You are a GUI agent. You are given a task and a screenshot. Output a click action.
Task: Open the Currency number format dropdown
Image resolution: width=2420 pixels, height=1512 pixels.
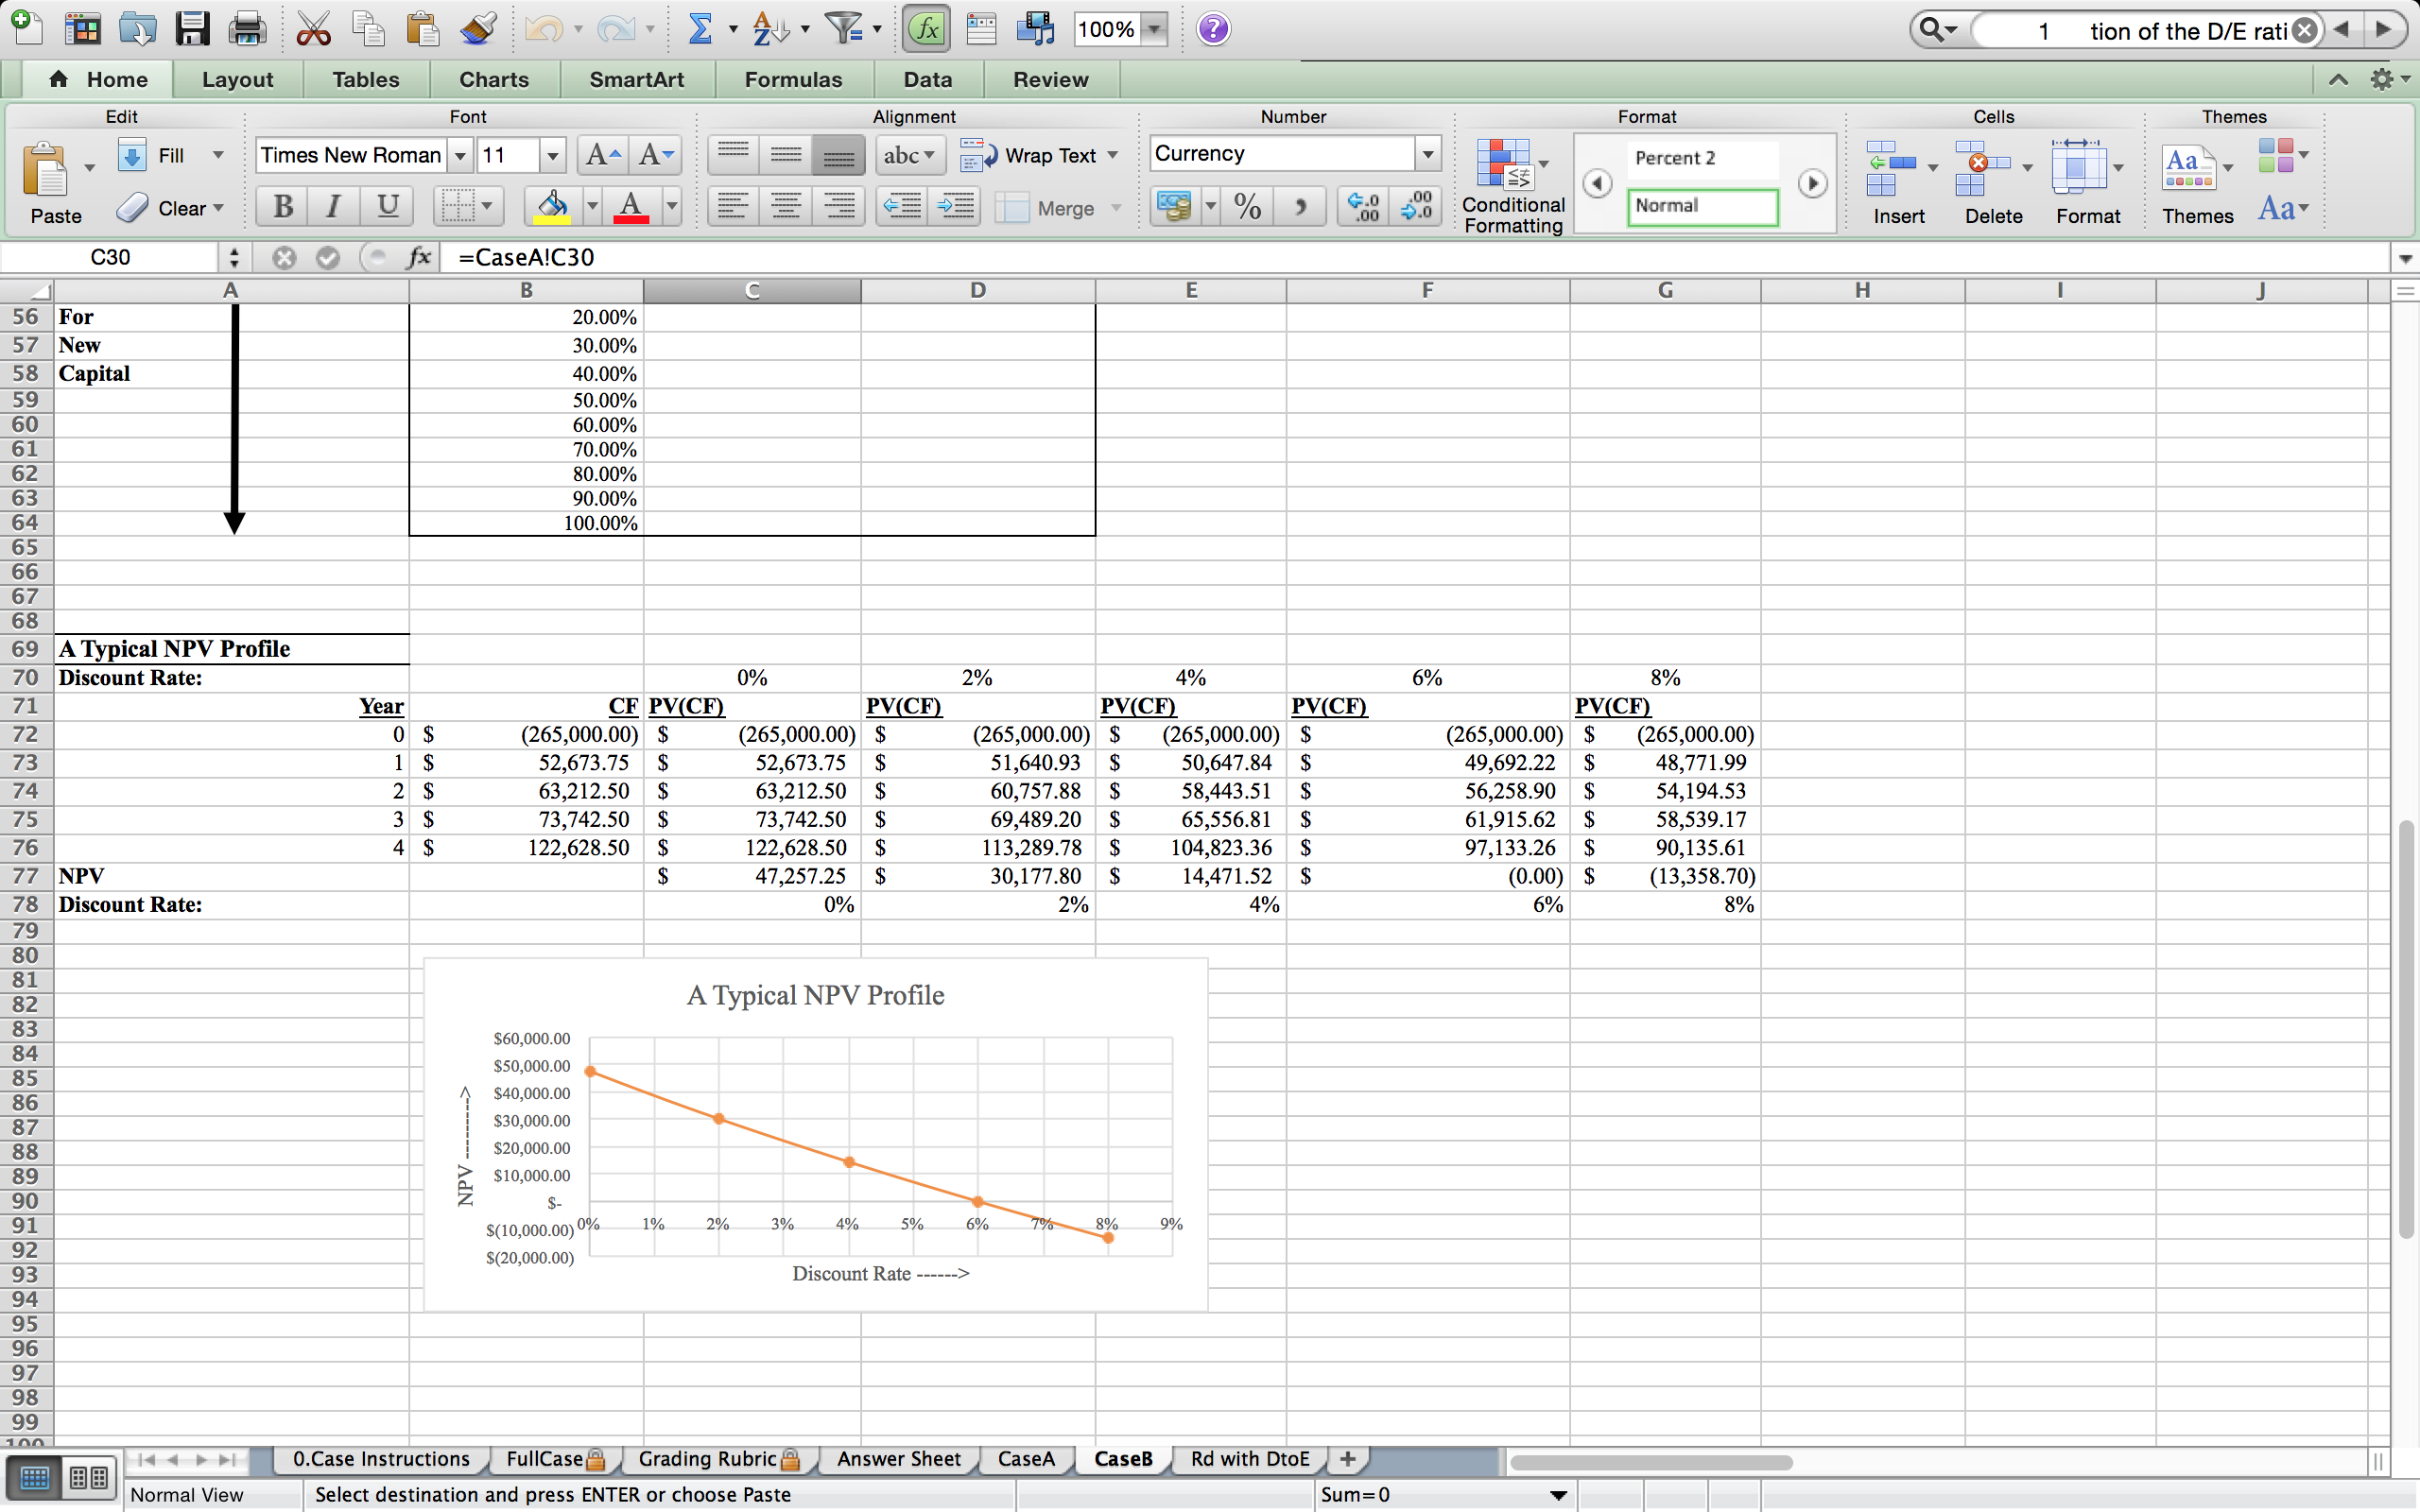click(x=1427, y=154)
